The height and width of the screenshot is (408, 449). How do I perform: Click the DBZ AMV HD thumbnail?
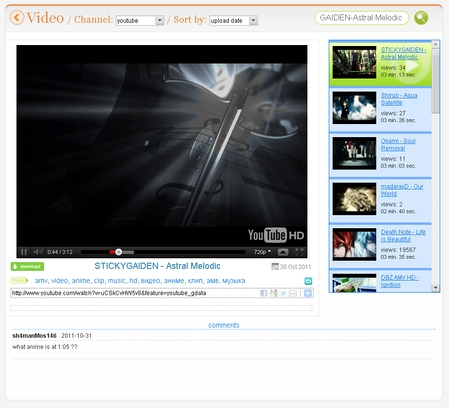(x=354, y=283)
